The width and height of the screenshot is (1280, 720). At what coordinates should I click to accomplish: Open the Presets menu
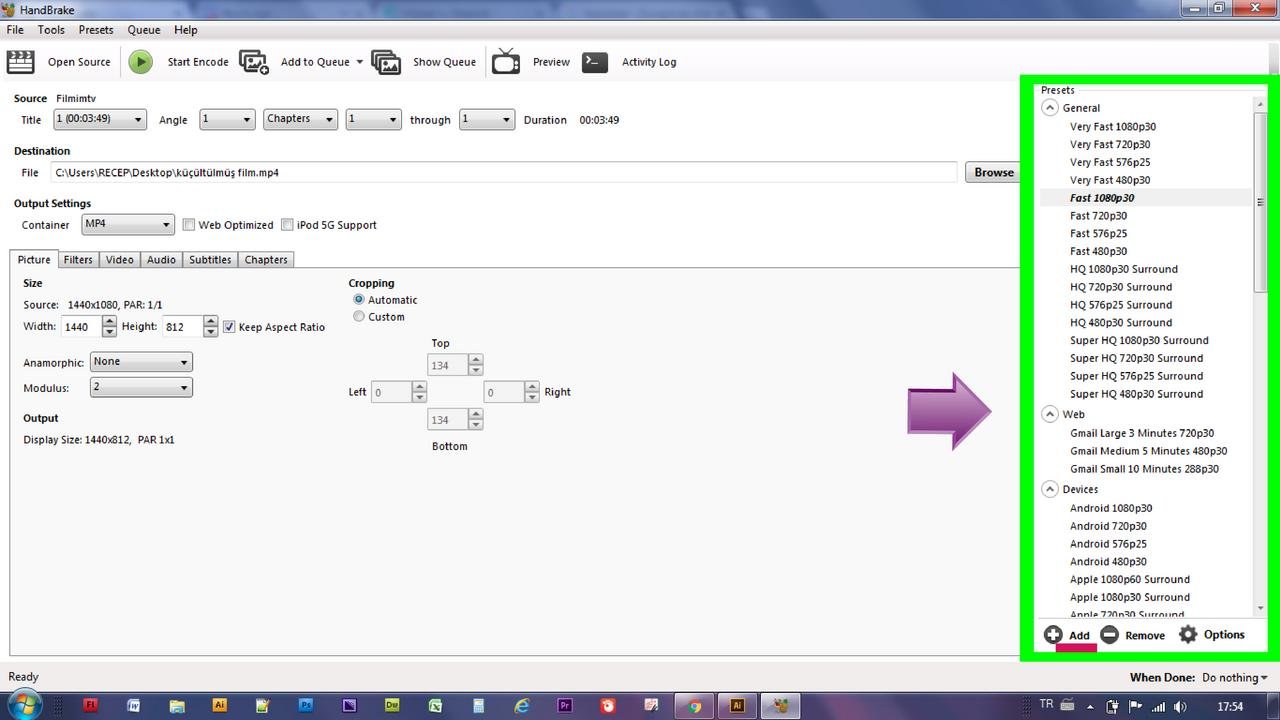click(x=96, y=30)
